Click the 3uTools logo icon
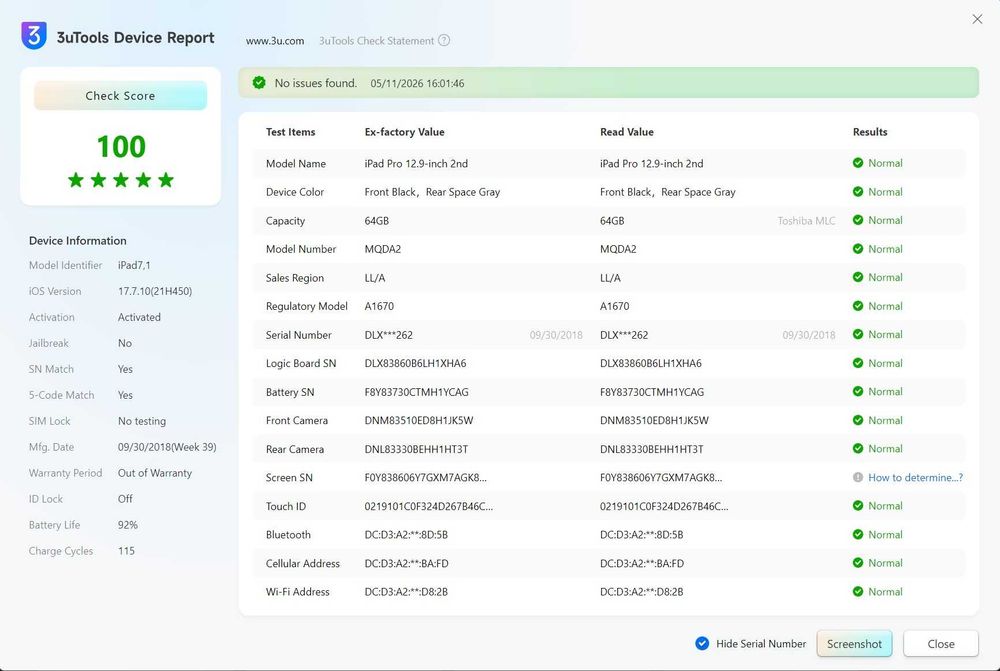Viewport: 1000px width, 671px height. [34, 36]
